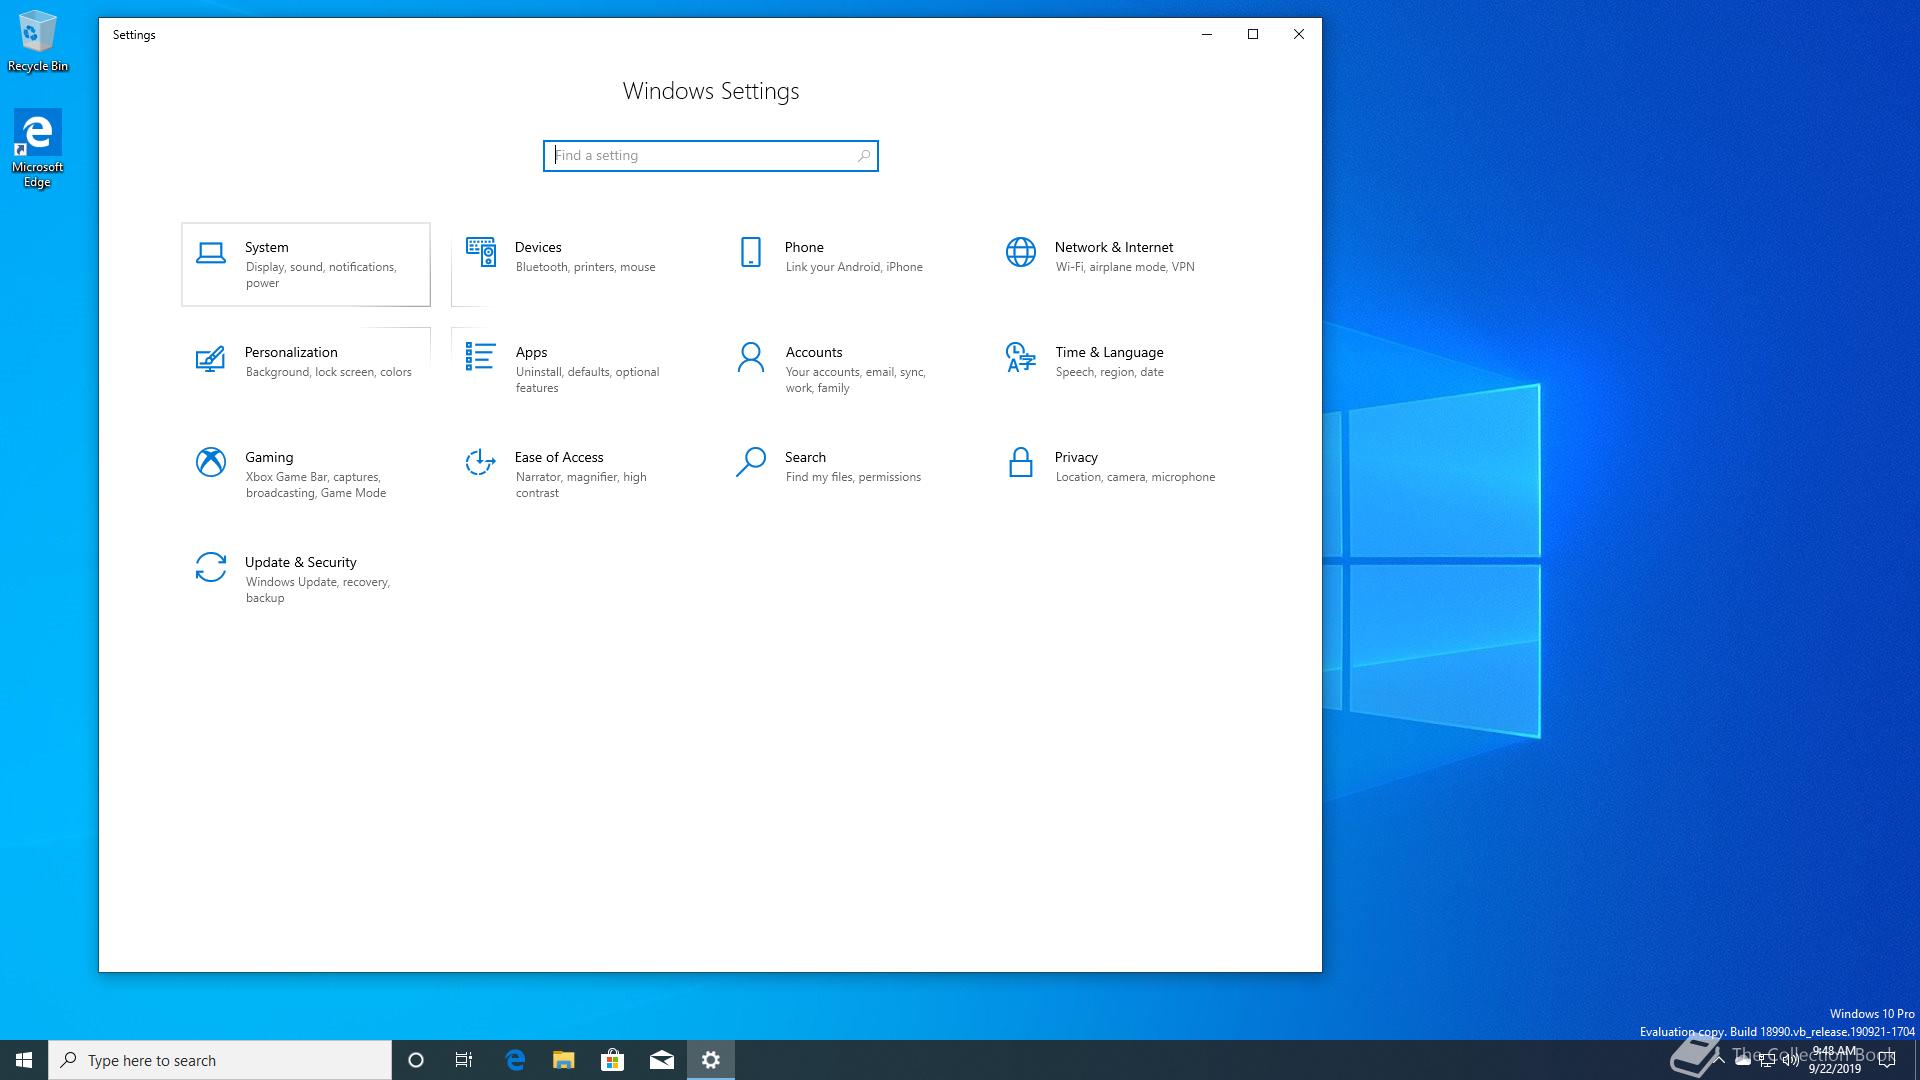
Task: Click "Find my files, permissions" text
Action: coord(853,477)
